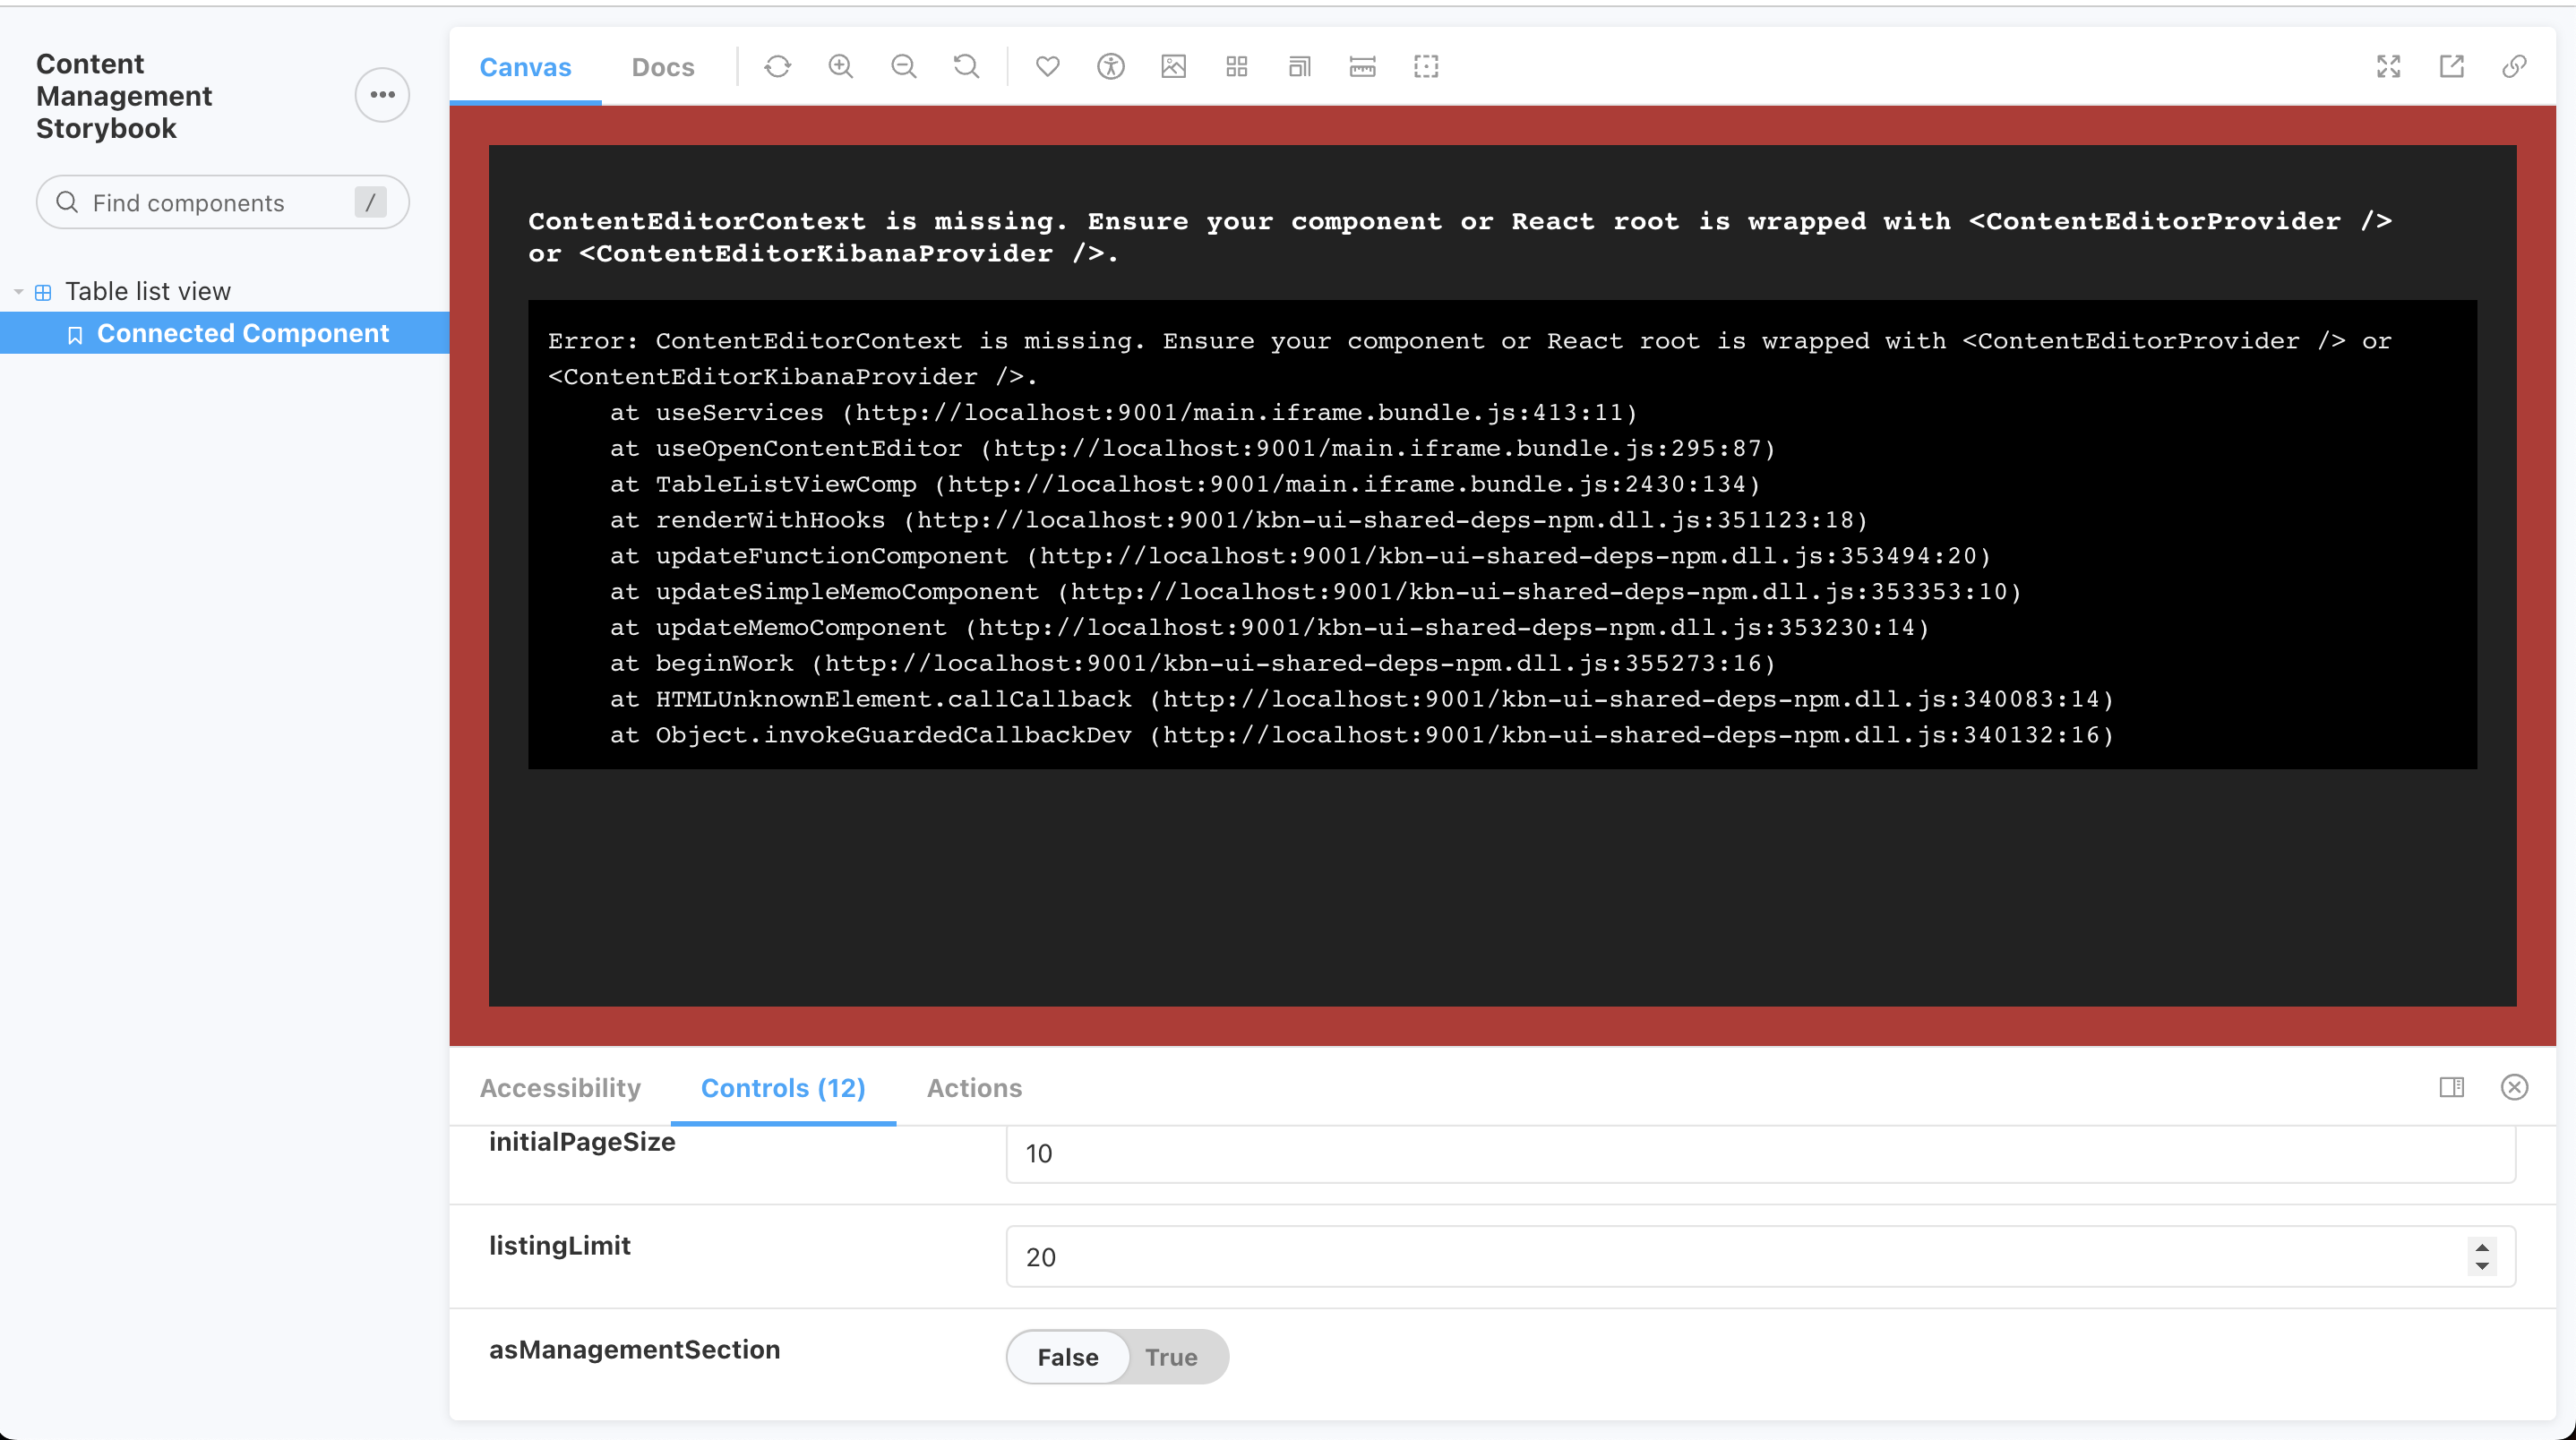Change canvas background image icon

[x=1173, y=67]
